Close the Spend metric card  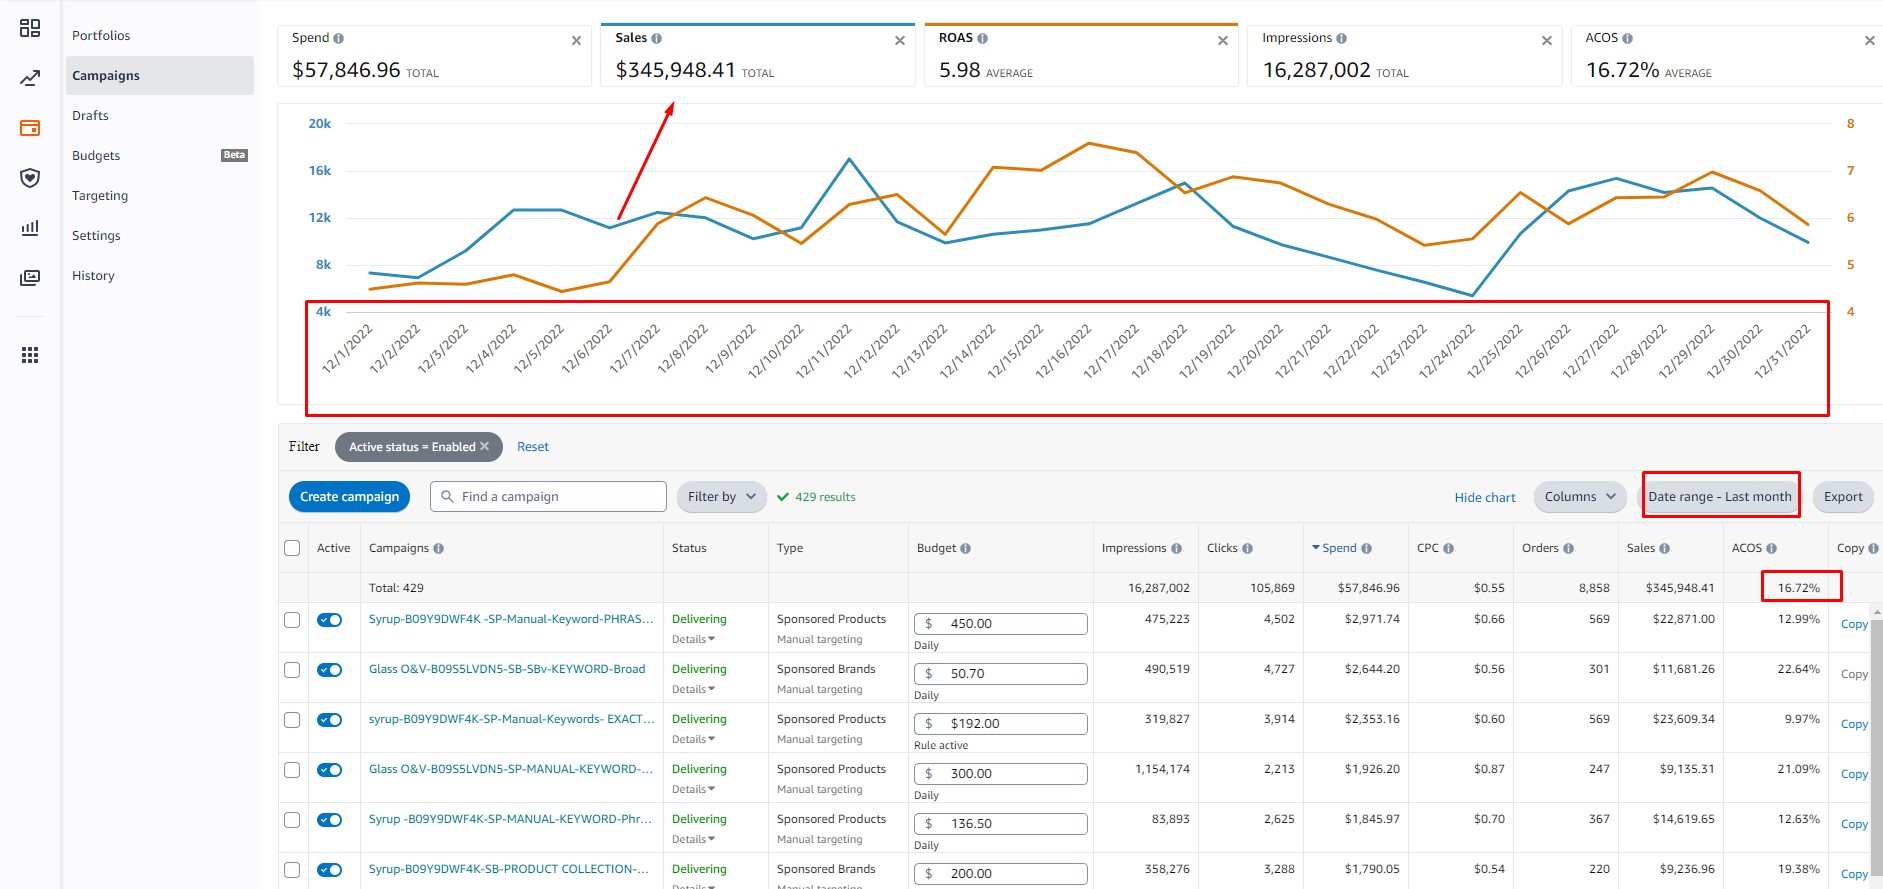click(576, 41)
